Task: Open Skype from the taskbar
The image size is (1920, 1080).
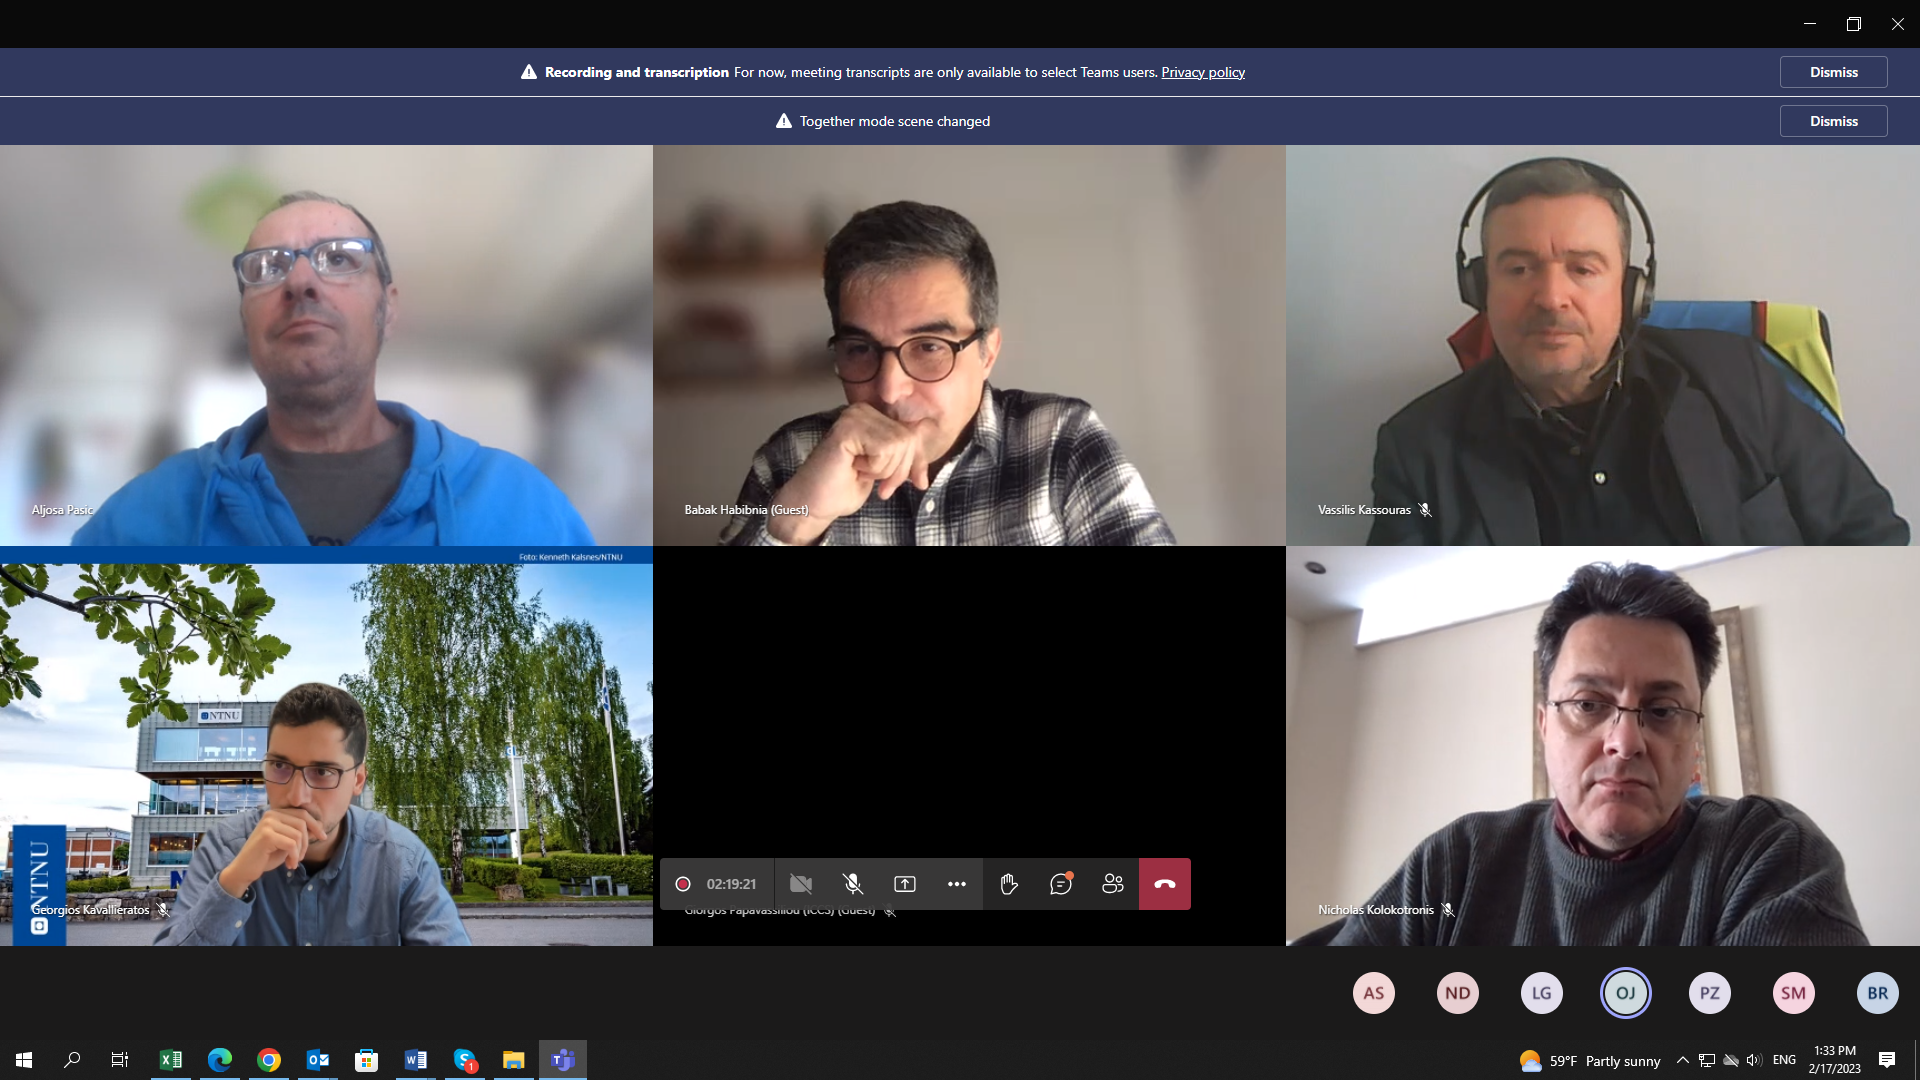Action: 465,1060
